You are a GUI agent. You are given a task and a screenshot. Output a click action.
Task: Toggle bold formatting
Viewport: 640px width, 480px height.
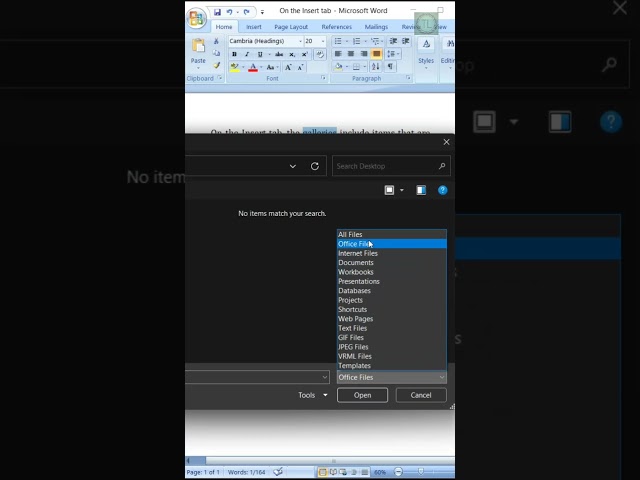tap(234, 54)
